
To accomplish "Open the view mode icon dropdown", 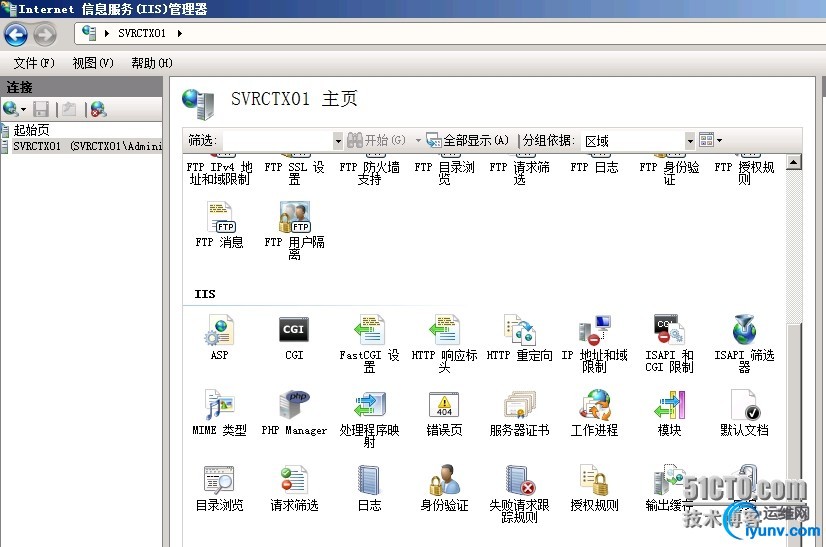I will (x=710, y=140).
